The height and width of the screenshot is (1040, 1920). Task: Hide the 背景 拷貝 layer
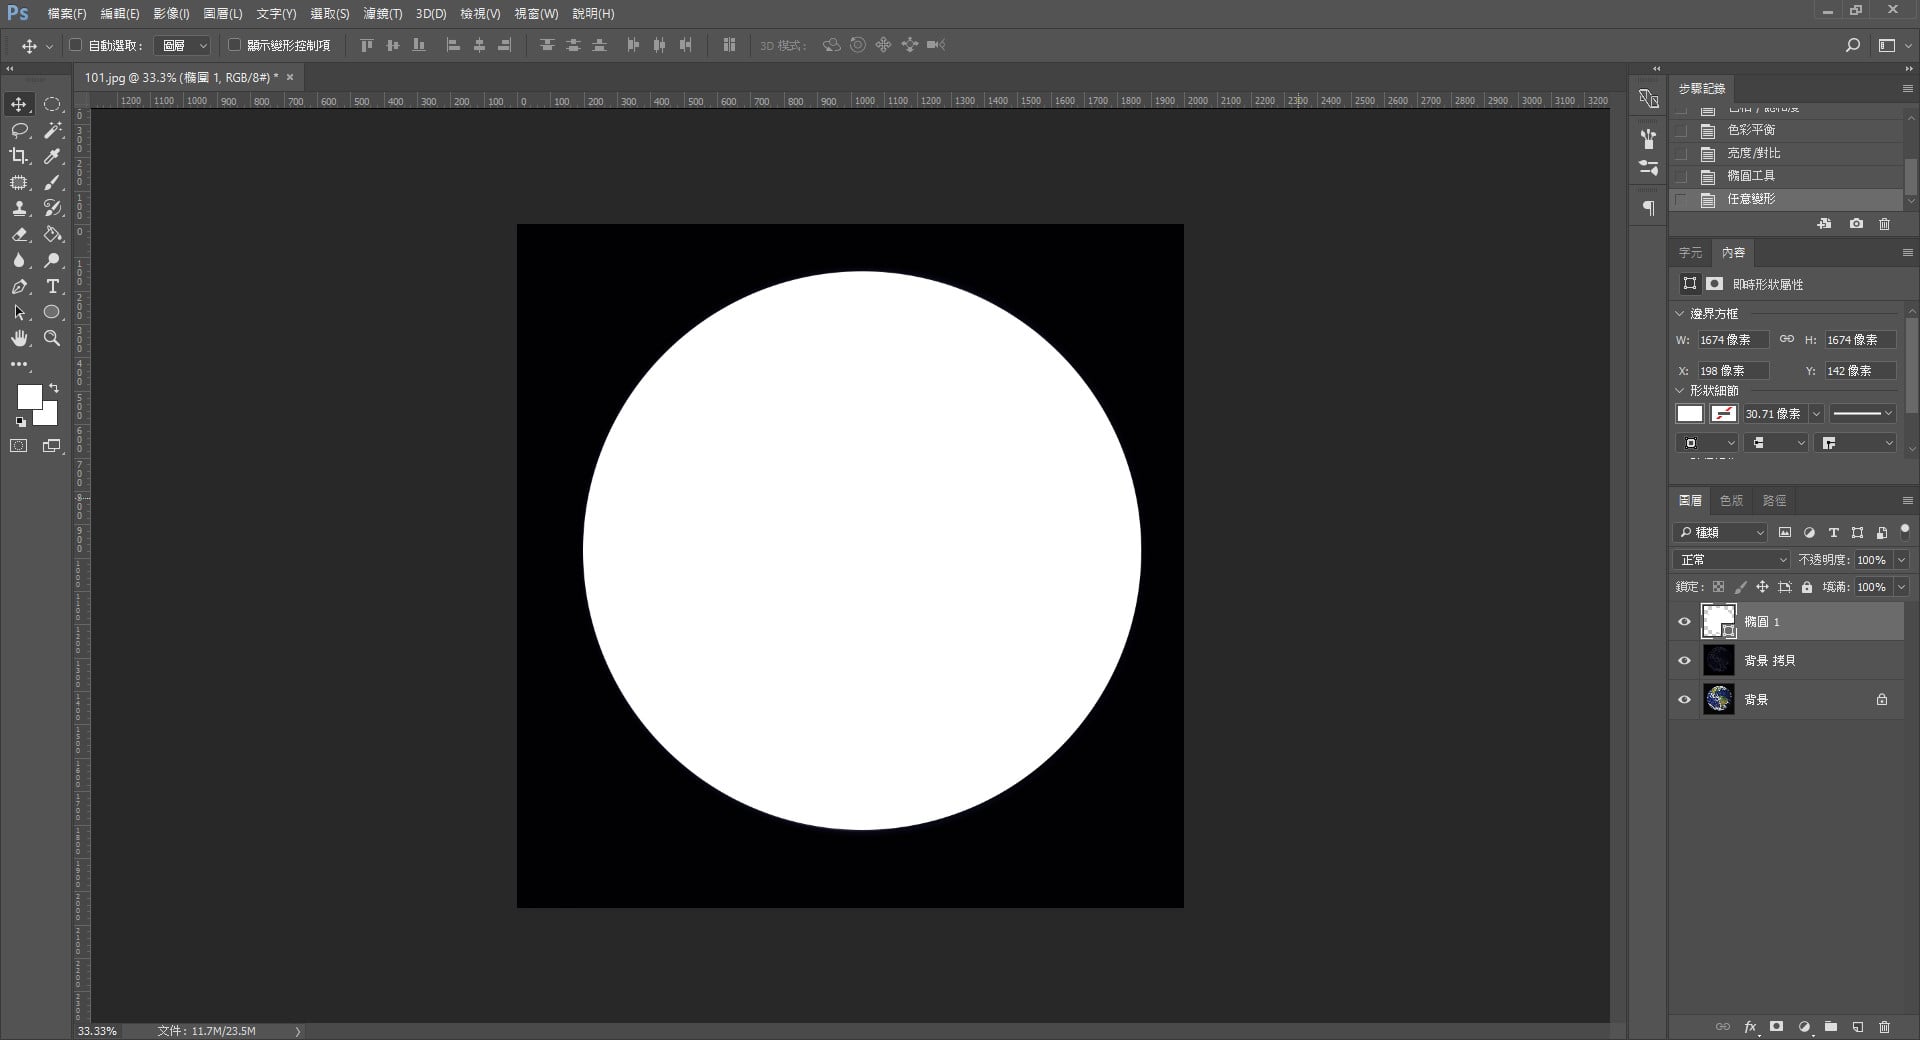[1684, 661]
